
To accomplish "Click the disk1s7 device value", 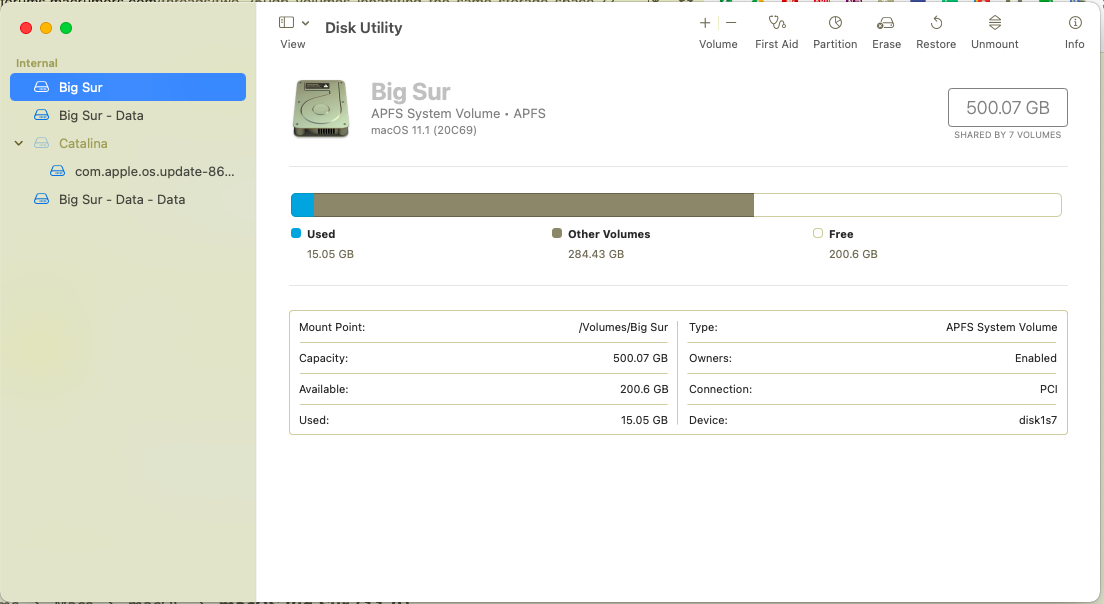I will pos(1038,420).
